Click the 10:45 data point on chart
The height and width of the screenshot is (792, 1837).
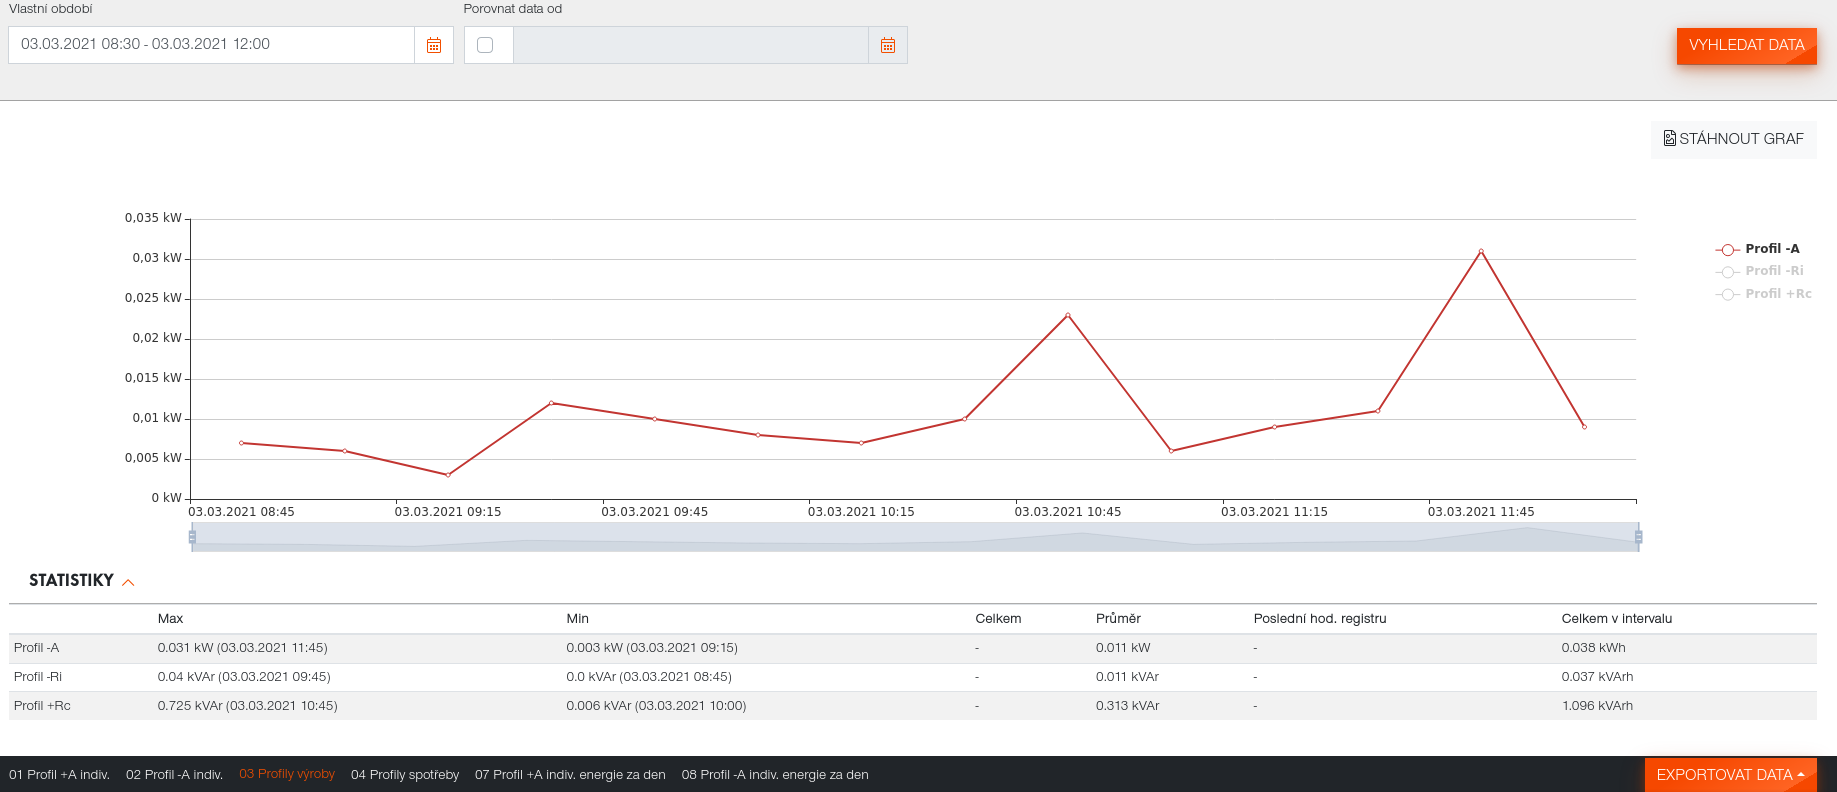pos(1067,315)
